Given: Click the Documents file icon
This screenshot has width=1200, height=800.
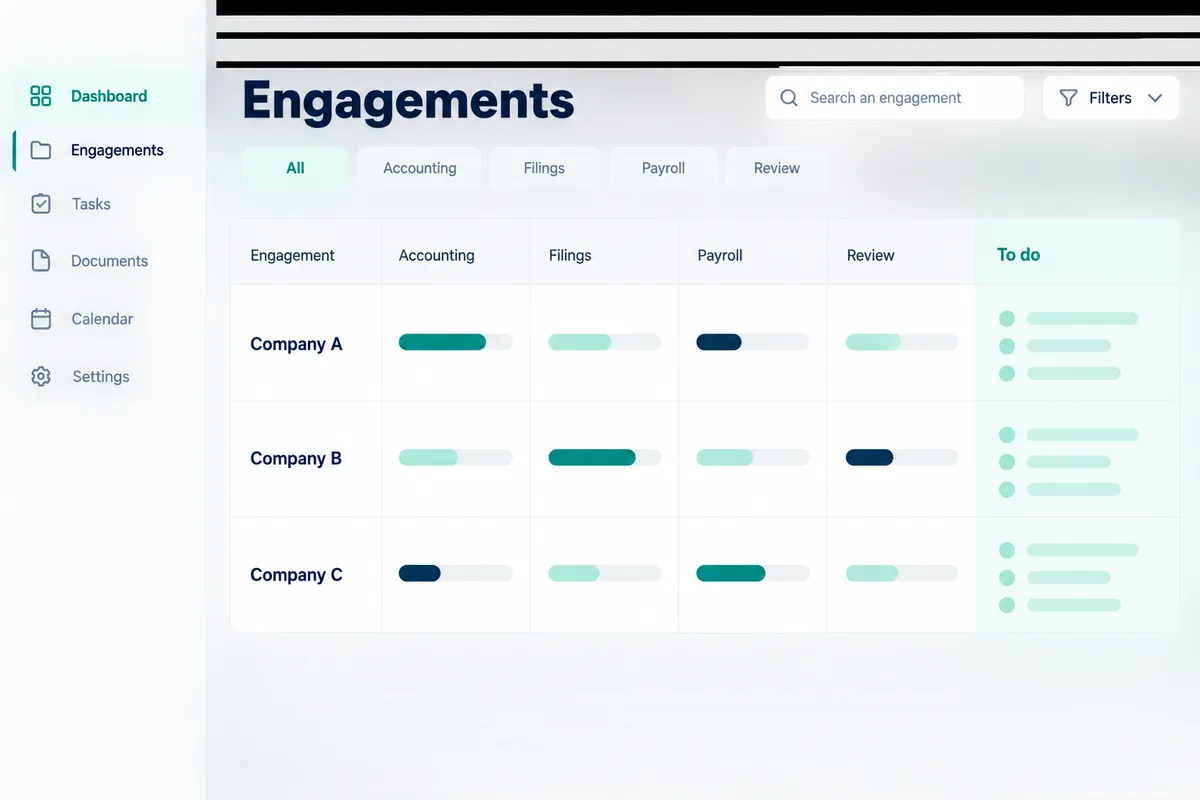Looking at the screenshot, I should coord(41,261).
